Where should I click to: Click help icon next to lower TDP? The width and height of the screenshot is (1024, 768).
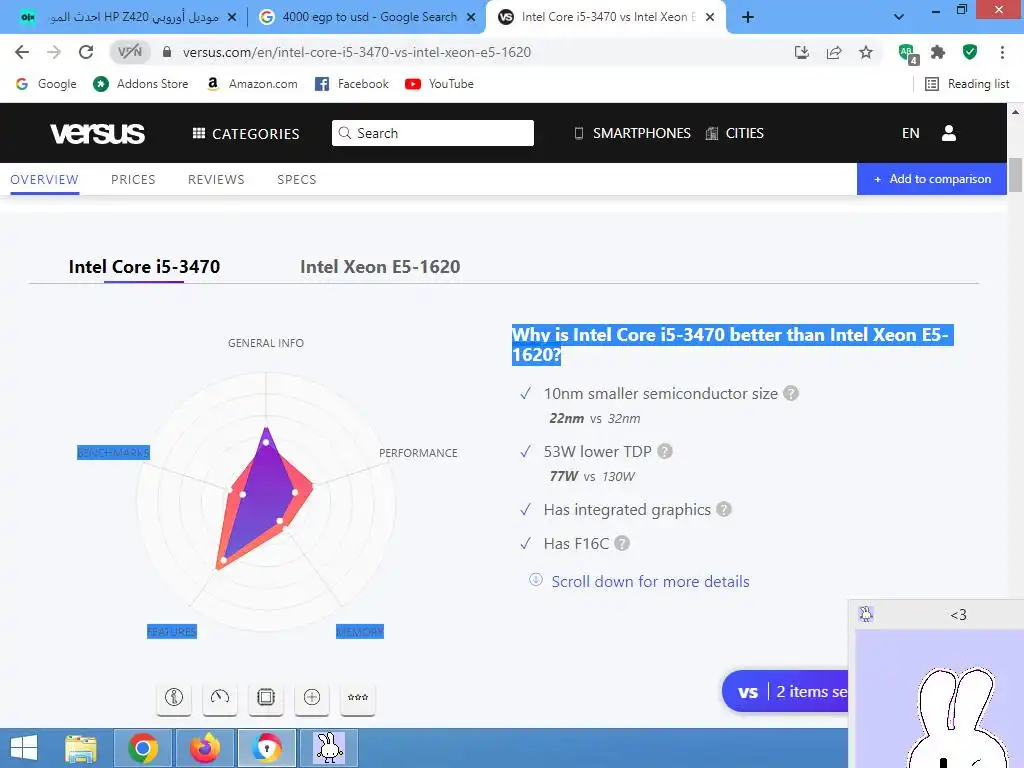(x=665, y=451)
